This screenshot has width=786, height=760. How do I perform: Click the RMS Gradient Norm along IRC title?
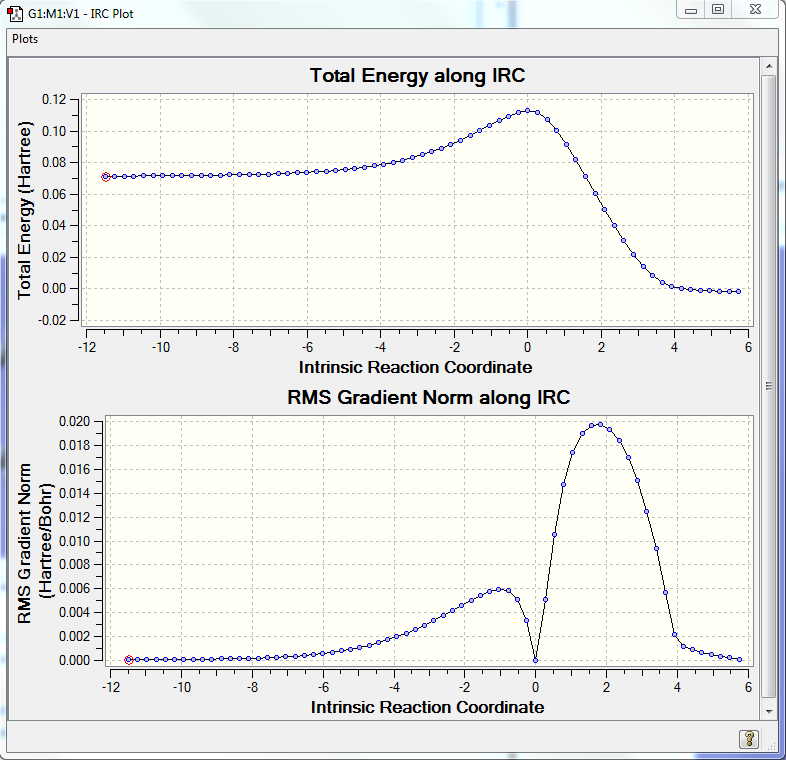click(429, 398)
